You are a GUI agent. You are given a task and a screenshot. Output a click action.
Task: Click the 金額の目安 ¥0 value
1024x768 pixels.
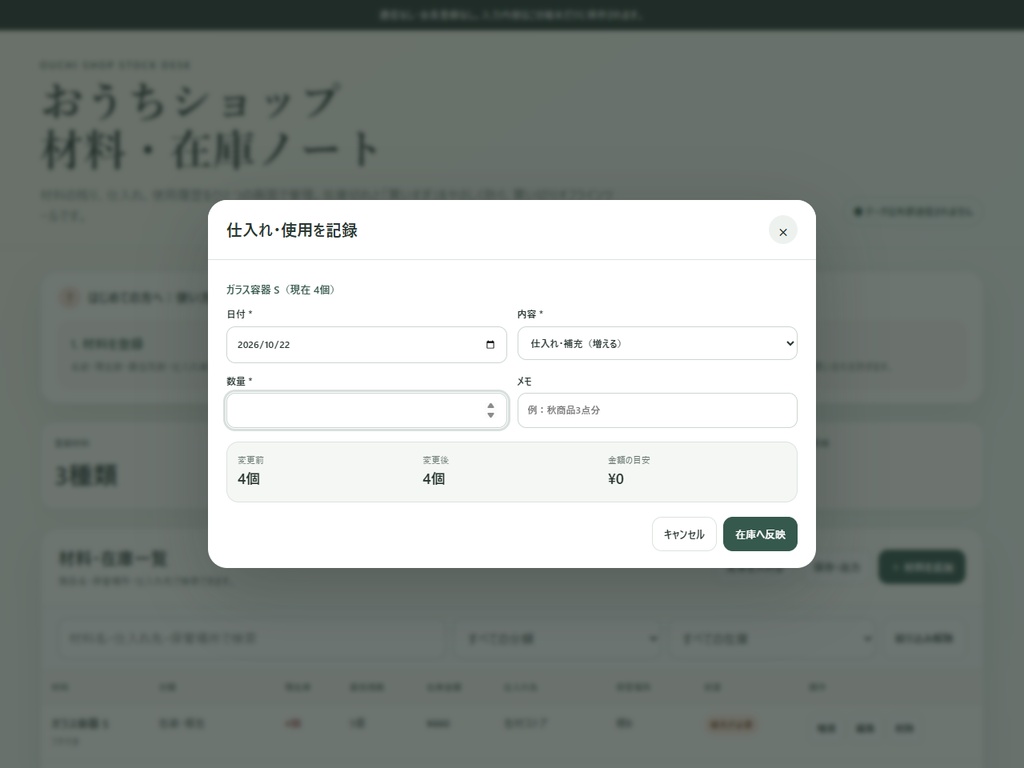616,479
